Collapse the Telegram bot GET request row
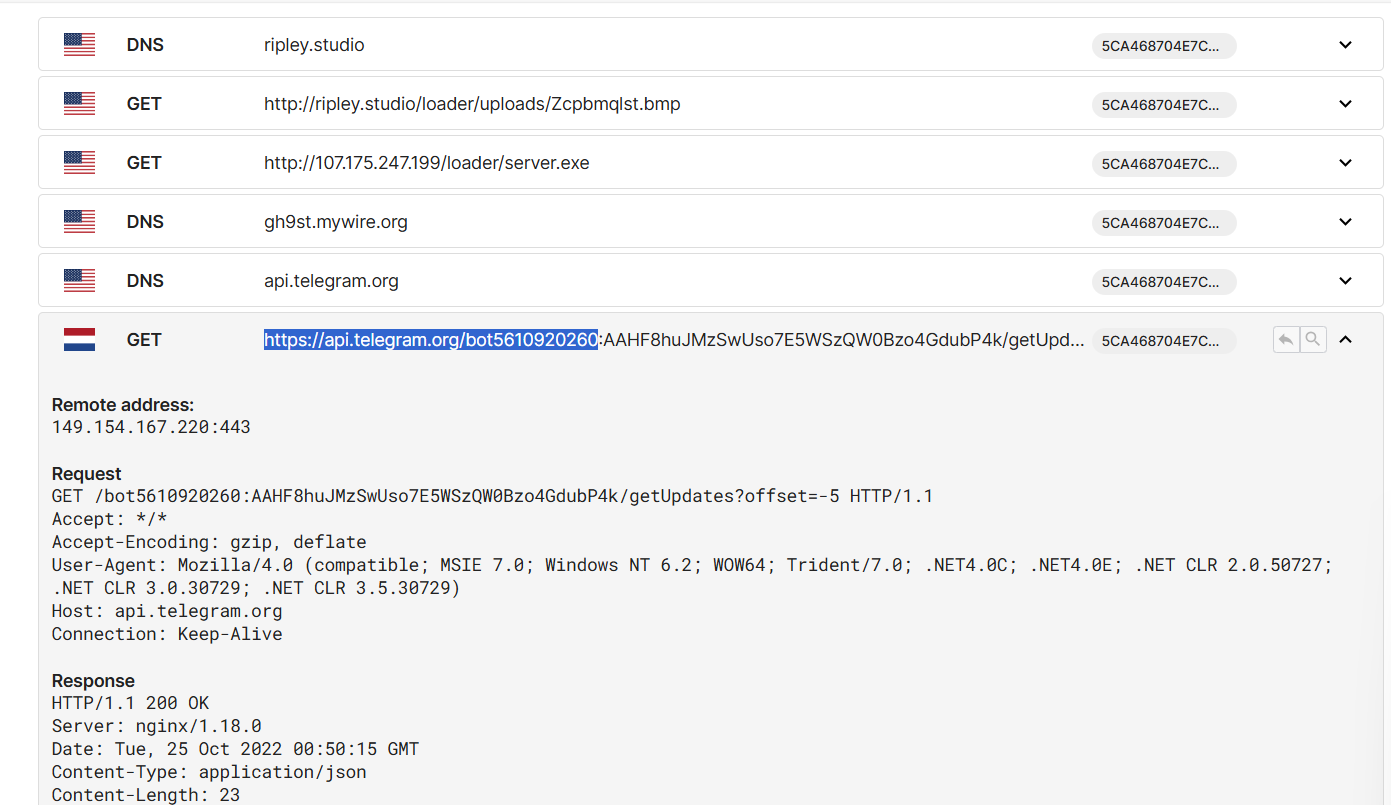Viewport: 1391px width, 805px height. point(1345,340)
